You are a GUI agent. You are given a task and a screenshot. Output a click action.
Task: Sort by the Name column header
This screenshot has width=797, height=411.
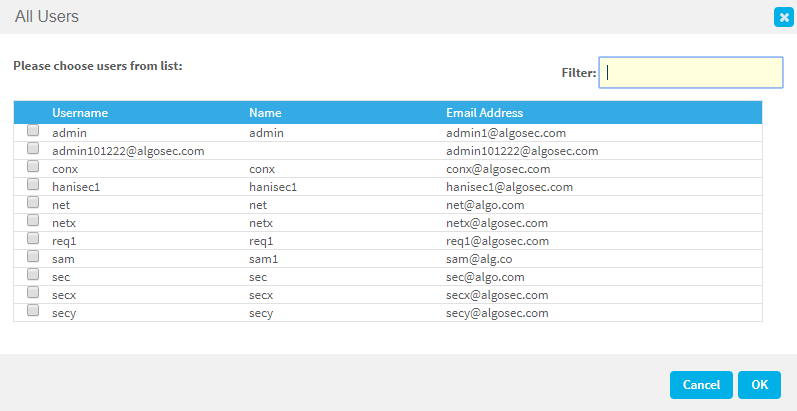tap(265, 113)
